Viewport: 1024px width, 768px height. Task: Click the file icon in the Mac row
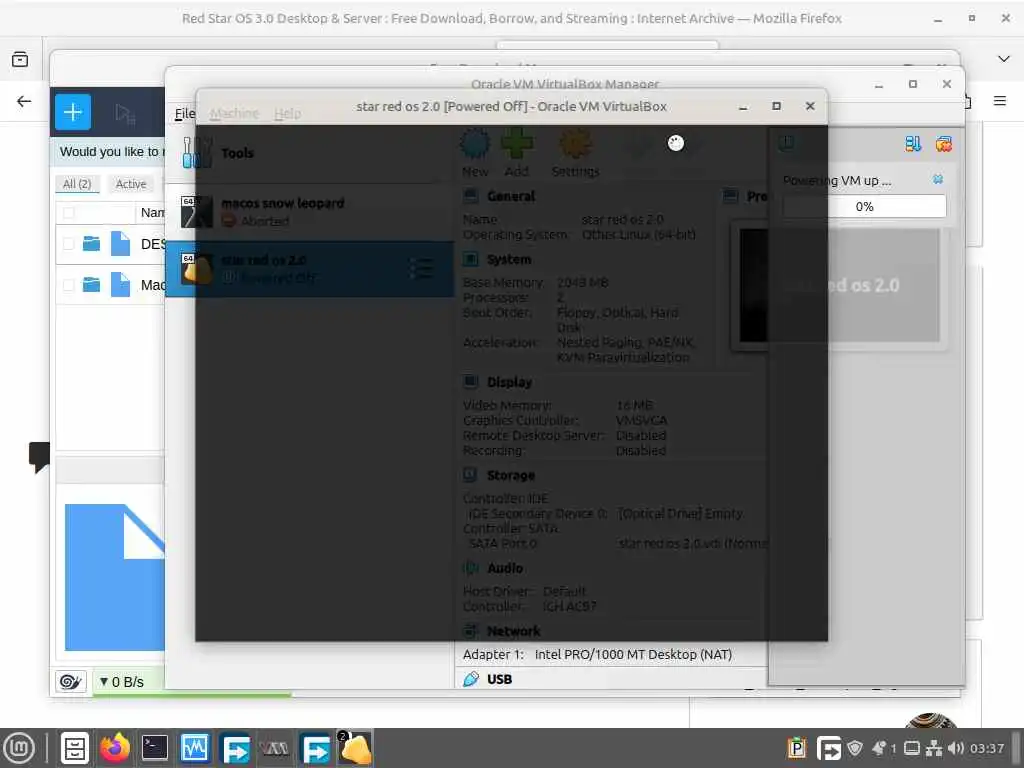[120, 285]
